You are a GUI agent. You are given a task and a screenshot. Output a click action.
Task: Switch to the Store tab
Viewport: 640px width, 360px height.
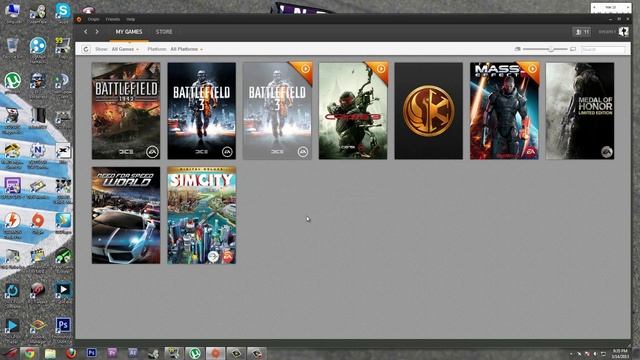[164, 31]
